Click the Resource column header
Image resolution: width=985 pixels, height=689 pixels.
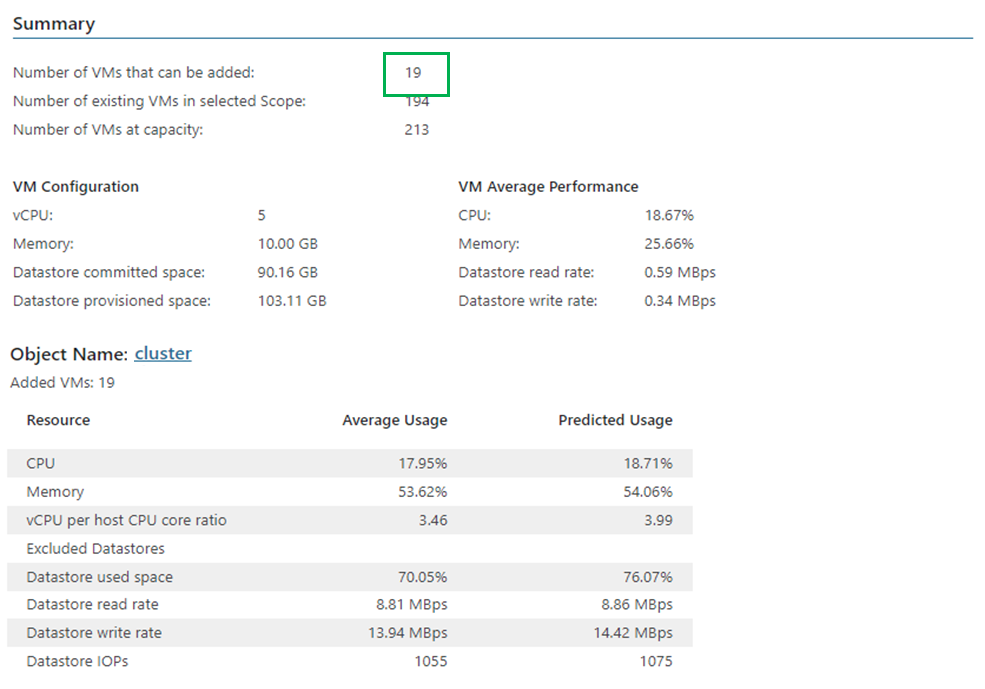[58, 420]
